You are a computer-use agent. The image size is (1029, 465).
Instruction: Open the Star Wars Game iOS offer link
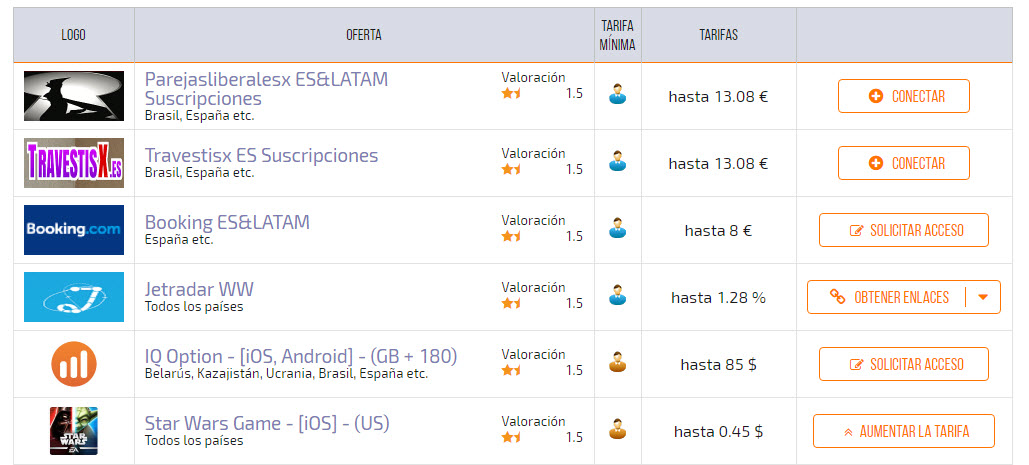(267, 423)
